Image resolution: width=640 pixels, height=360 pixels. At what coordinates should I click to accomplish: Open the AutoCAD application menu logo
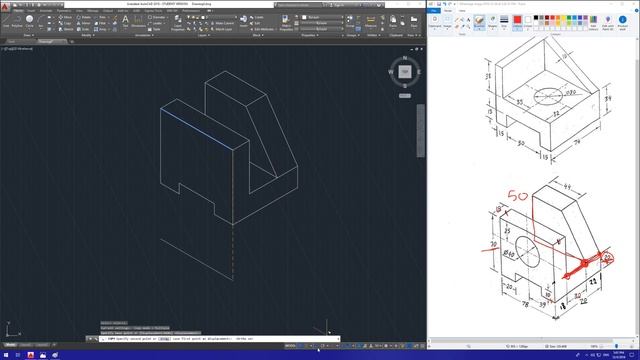coord(5,6)
